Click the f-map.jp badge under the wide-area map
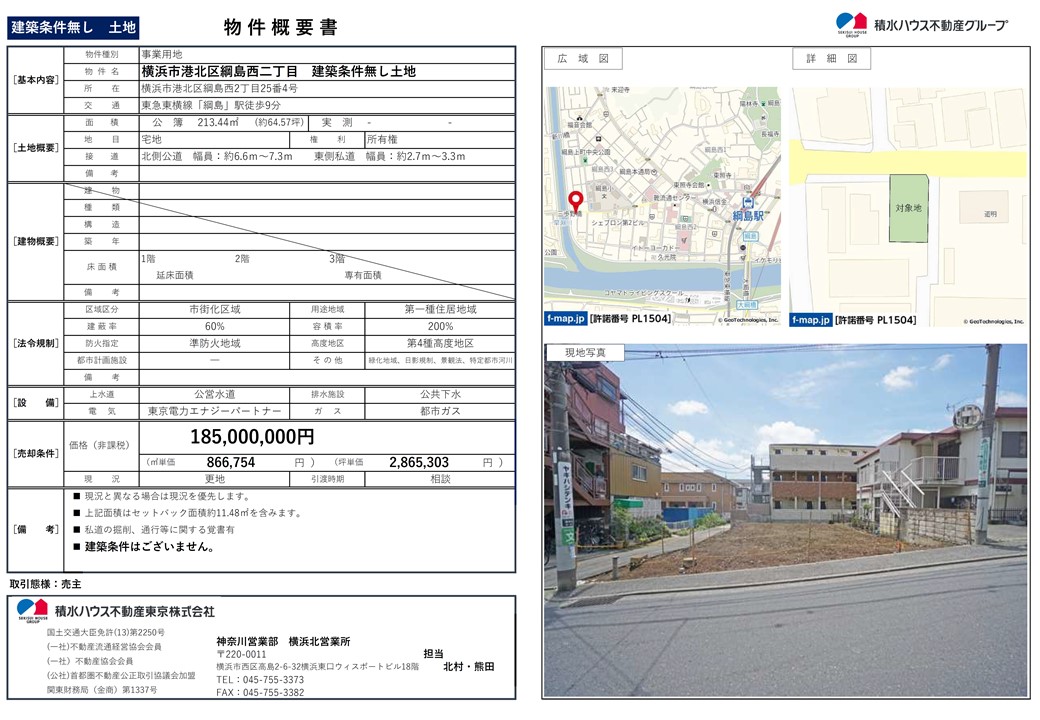 [565, 319]
